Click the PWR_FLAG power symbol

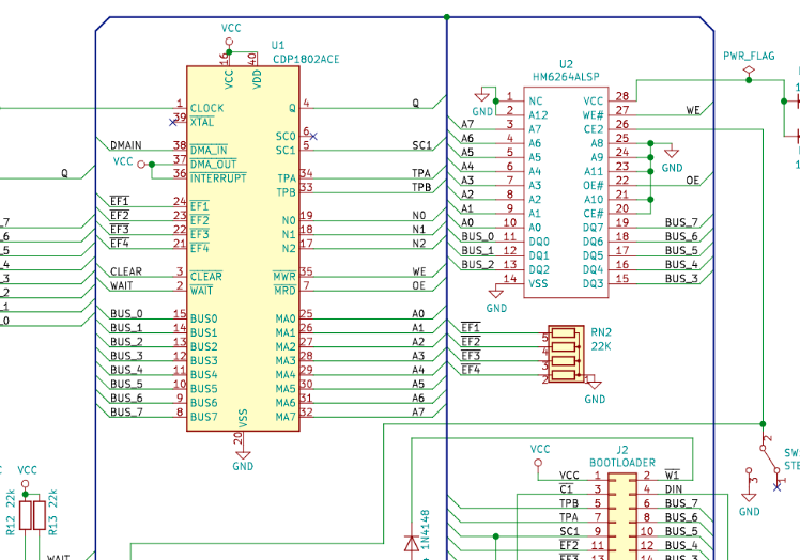pos(748,78)
